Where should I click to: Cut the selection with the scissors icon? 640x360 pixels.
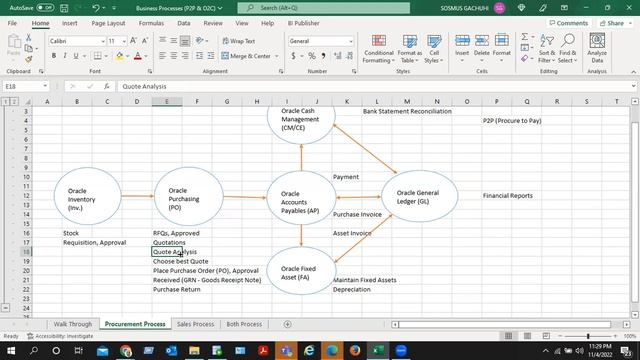pyautogui.click(x=29, y=38)
